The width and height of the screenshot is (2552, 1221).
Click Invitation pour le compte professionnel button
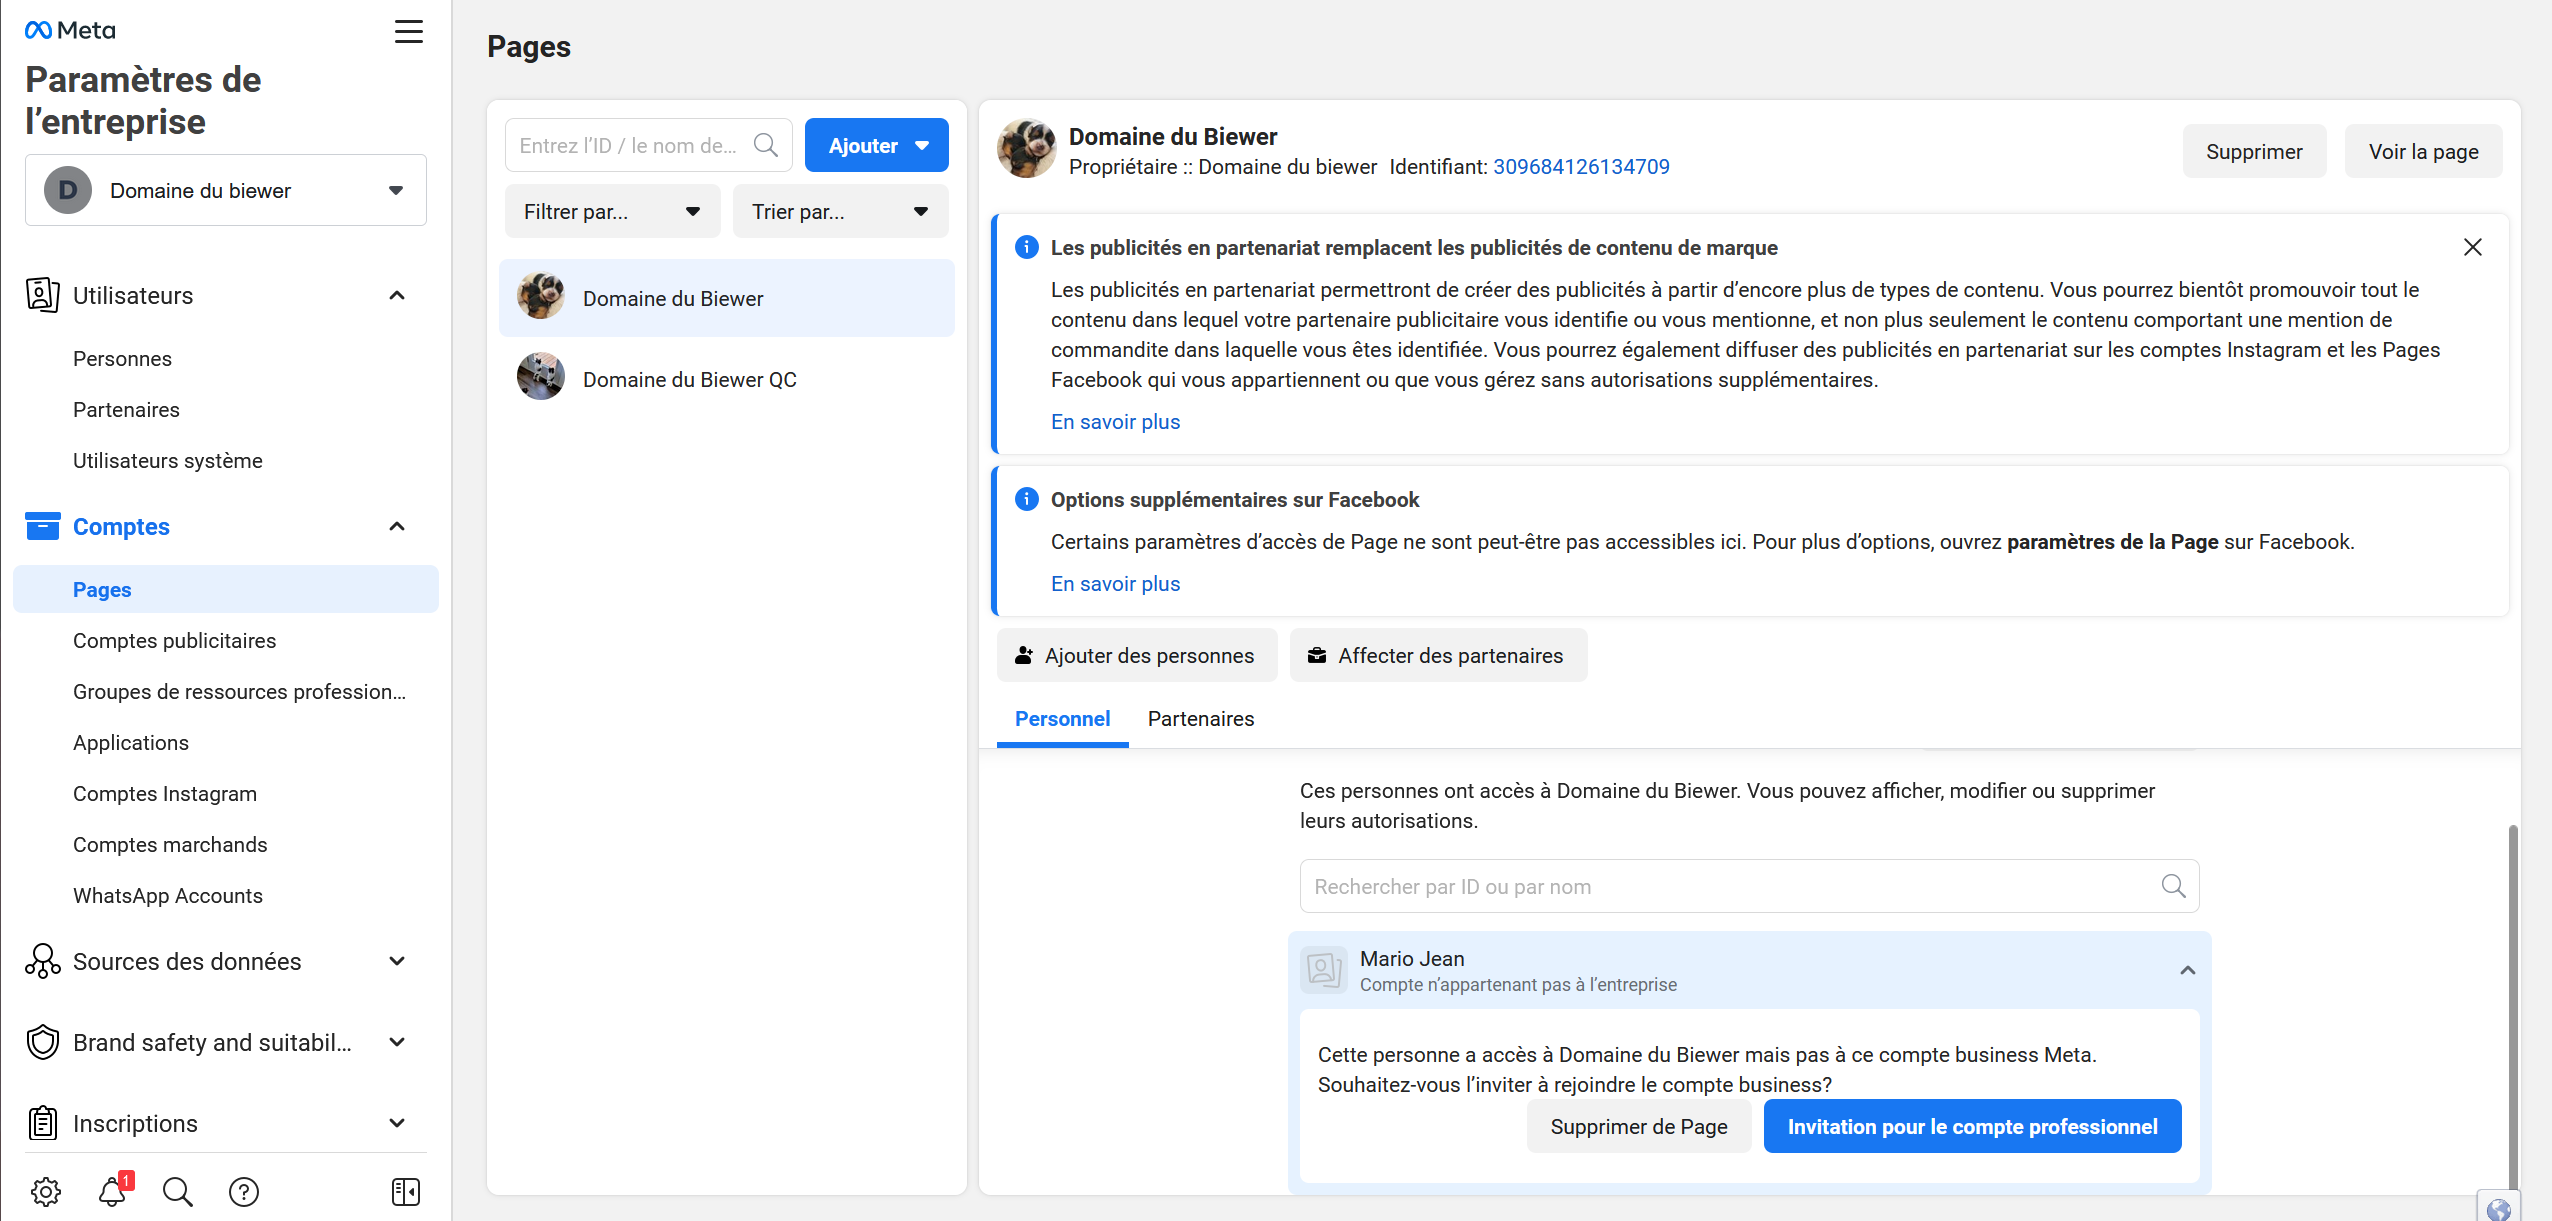pyautogui.click(x=1972, y=1126)
